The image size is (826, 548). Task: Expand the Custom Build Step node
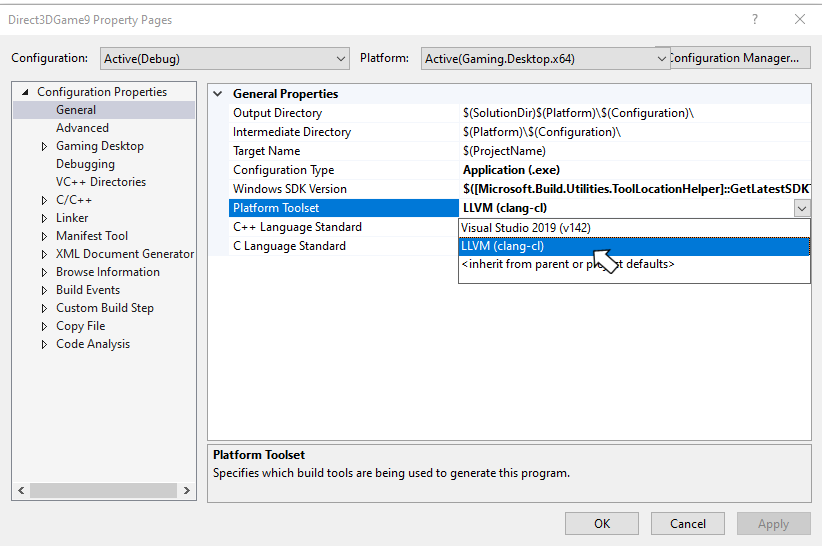point(44,308)
